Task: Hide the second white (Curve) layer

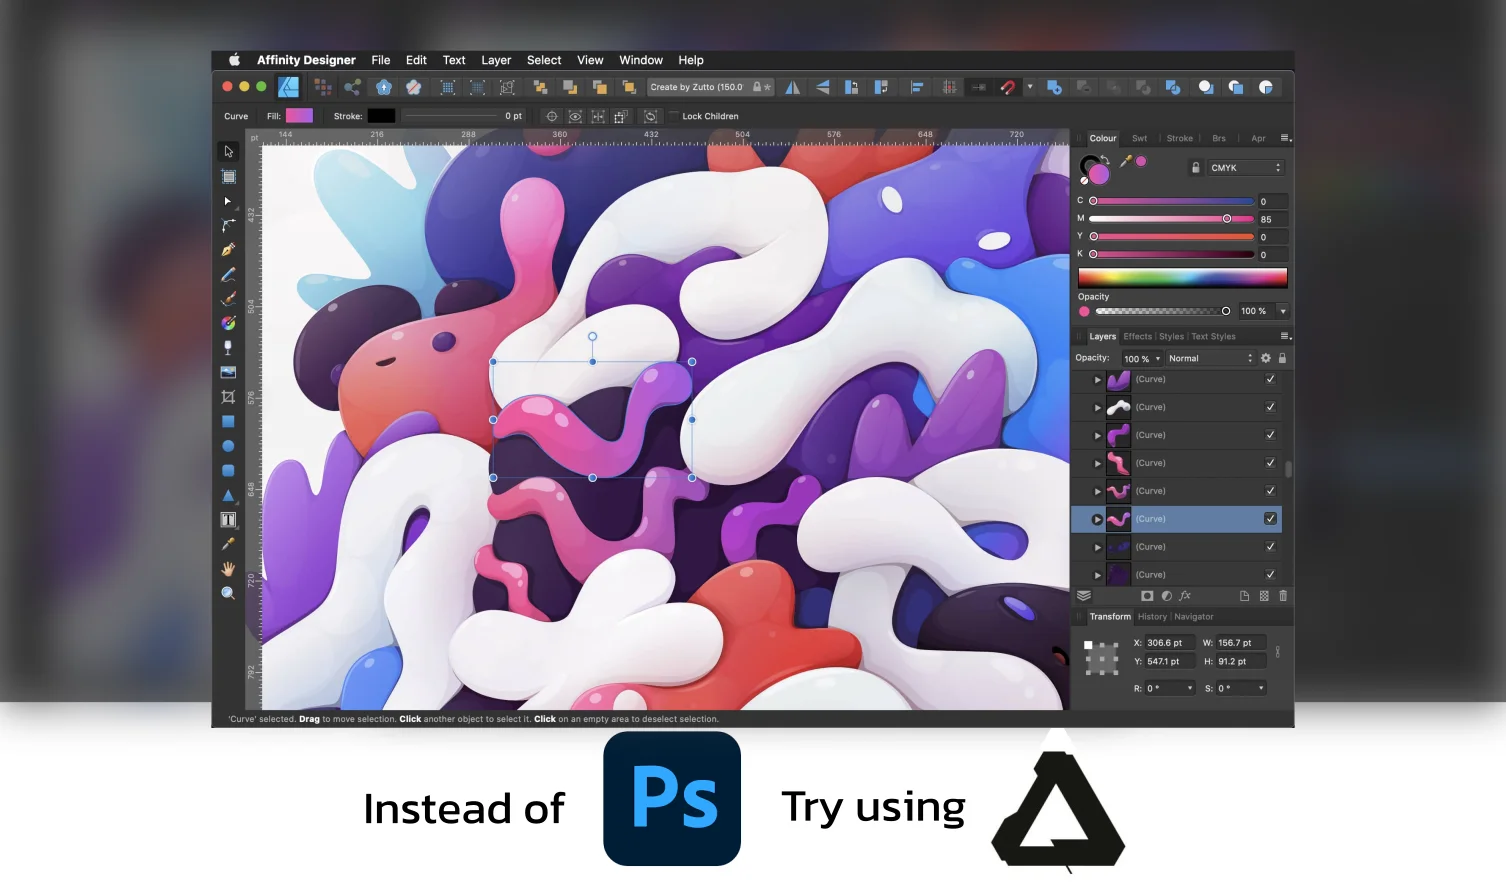Action: pyautogui.click(x=1270, y=407)
